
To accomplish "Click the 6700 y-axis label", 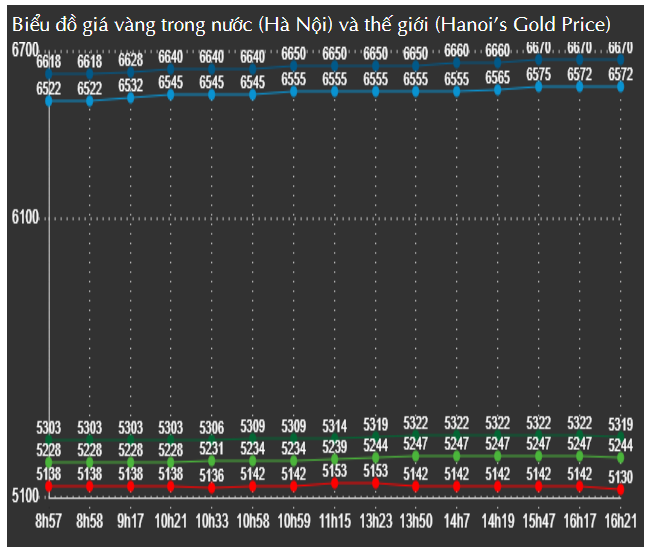I will [x=22, y=49].
